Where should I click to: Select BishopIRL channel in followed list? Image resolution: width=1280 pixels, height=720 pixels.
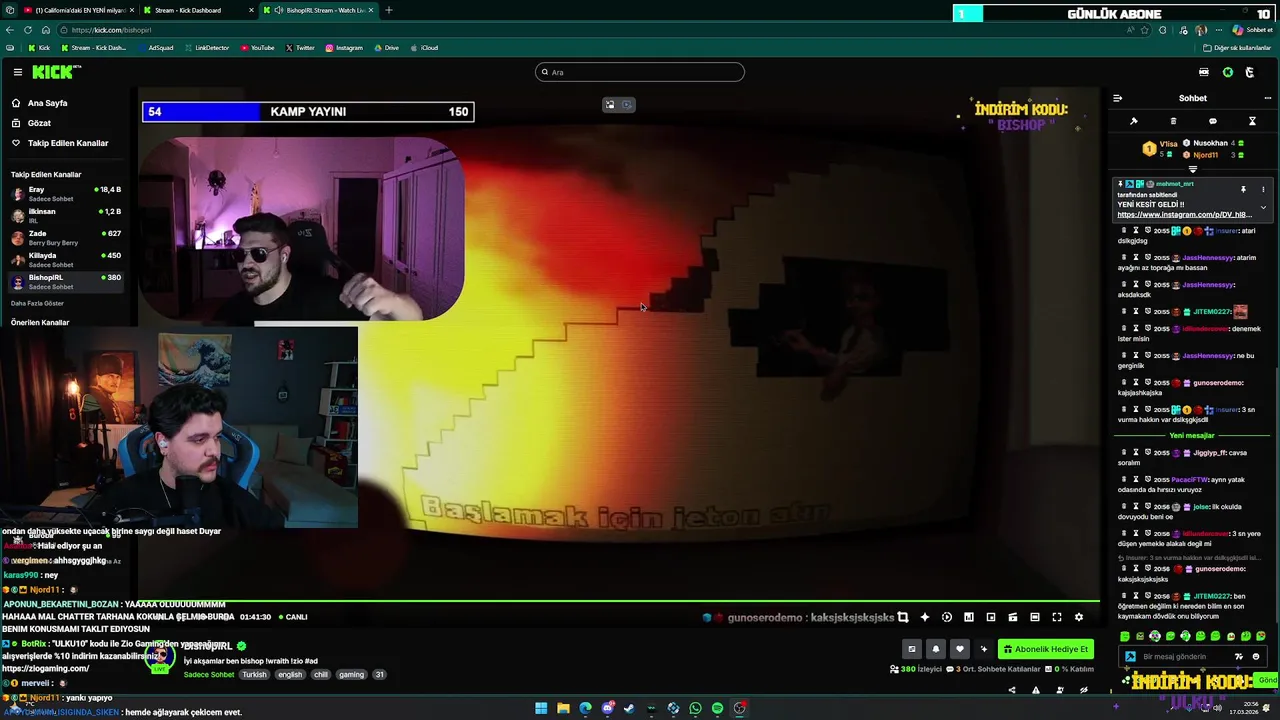coord(64,281)
